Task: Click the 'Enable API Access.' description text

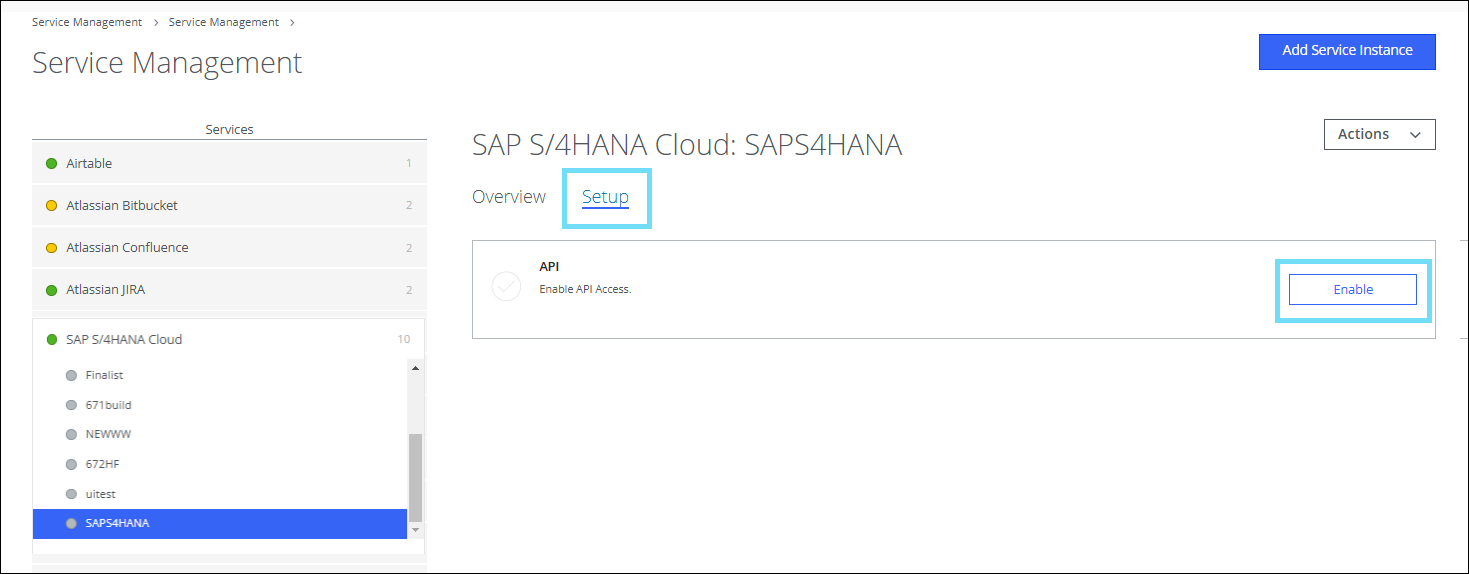Action: [585, 289]
